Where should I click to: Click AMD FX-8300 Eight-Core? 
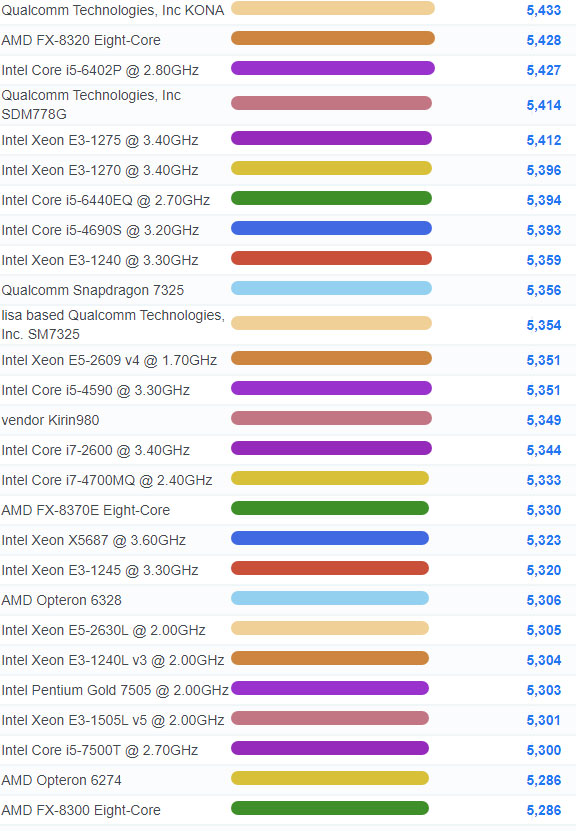81,810
